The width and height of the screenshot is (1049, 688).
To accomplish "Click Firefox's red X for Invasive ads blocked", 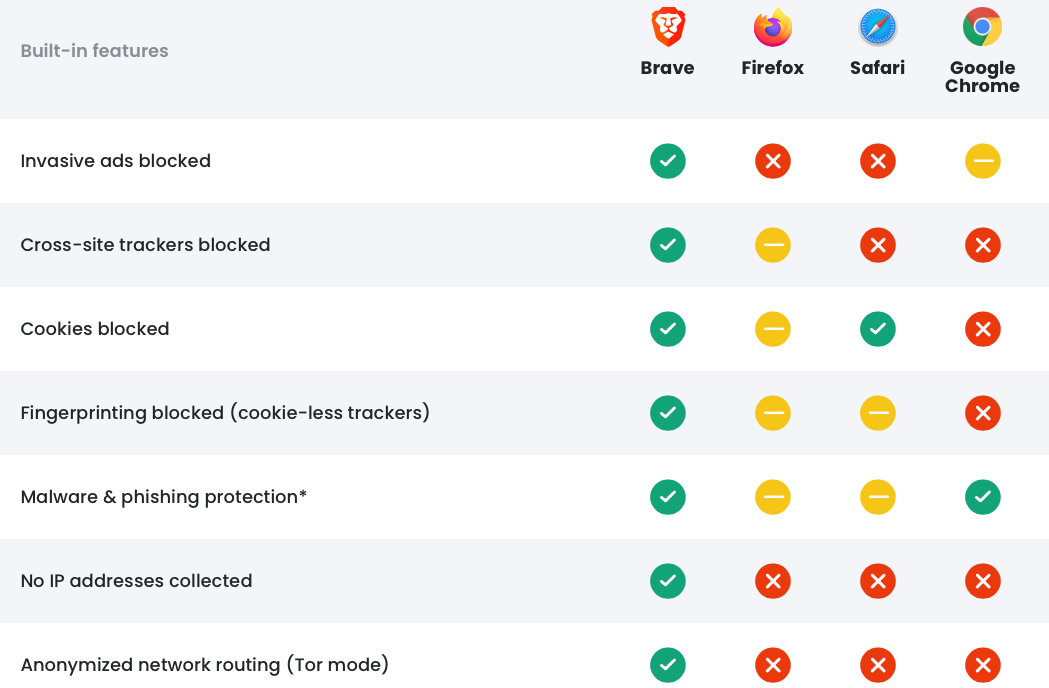I will coord(773,161).
